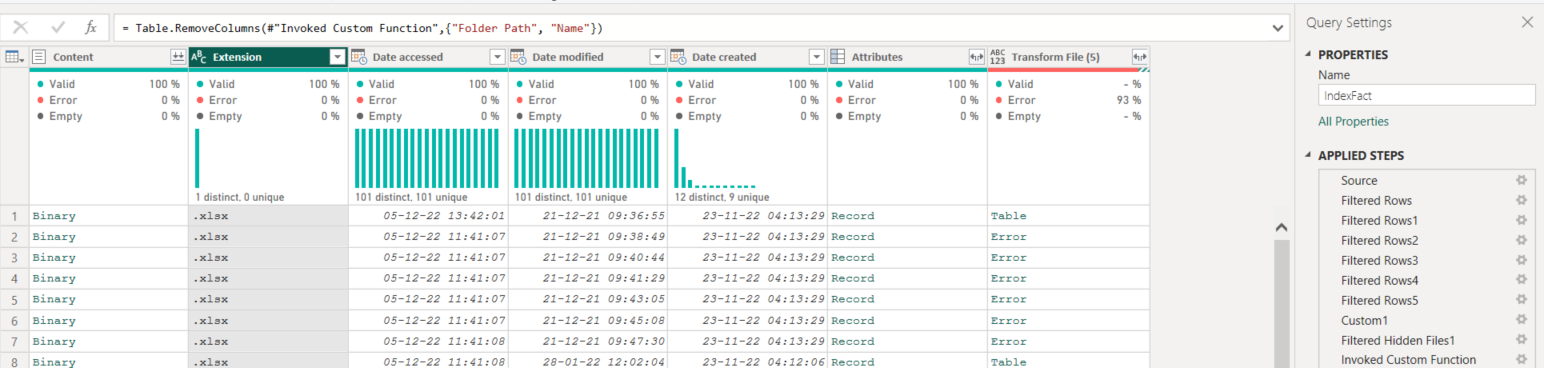Click the Error 93 % quality indicator
This screenshot has width=1544, height=368.
1068,100
